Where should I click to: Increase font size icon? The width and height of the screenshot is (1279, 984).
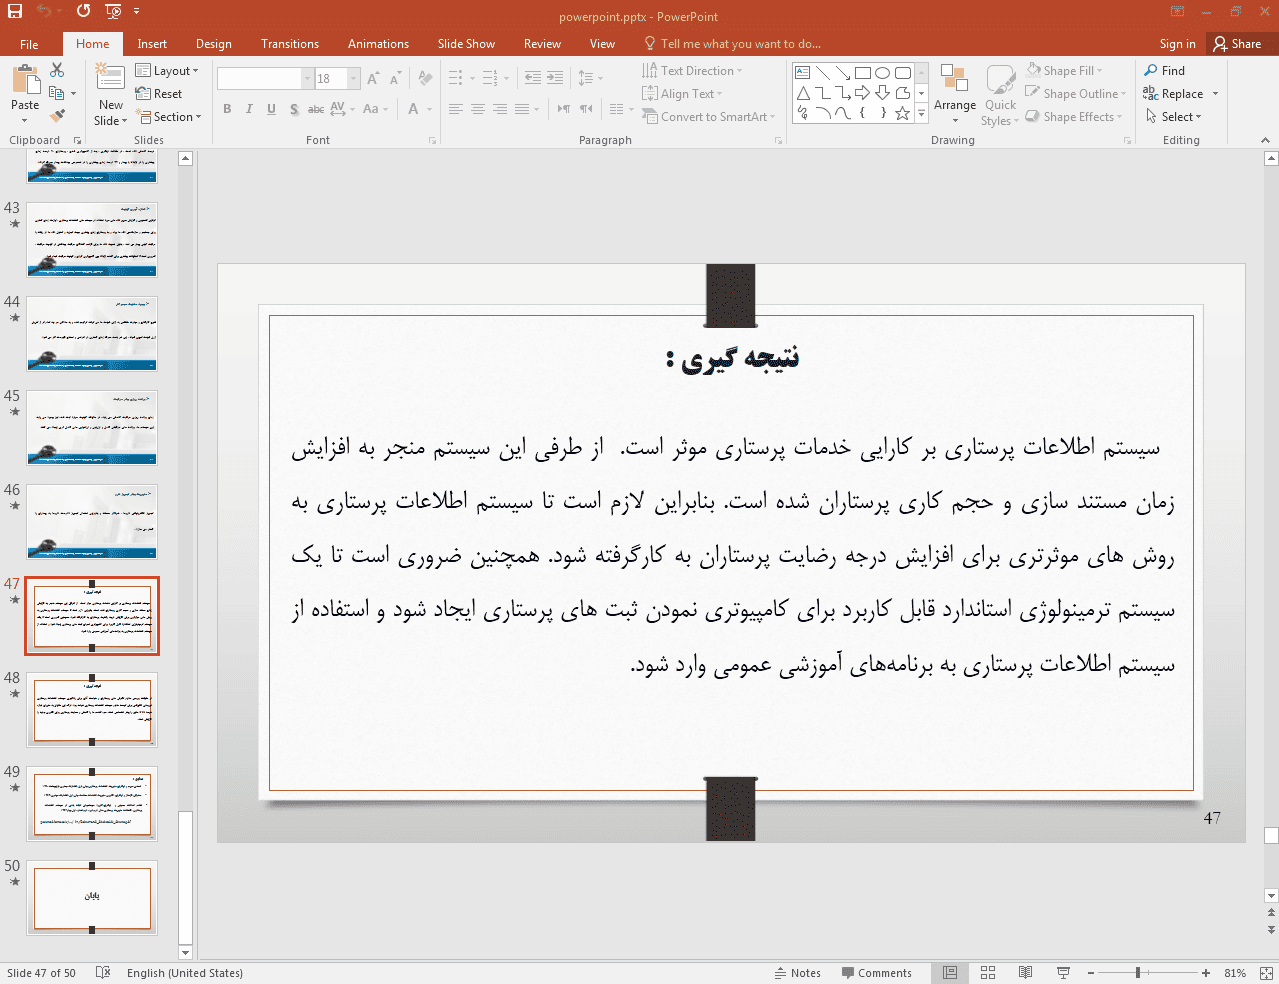[x=373, y=78]
